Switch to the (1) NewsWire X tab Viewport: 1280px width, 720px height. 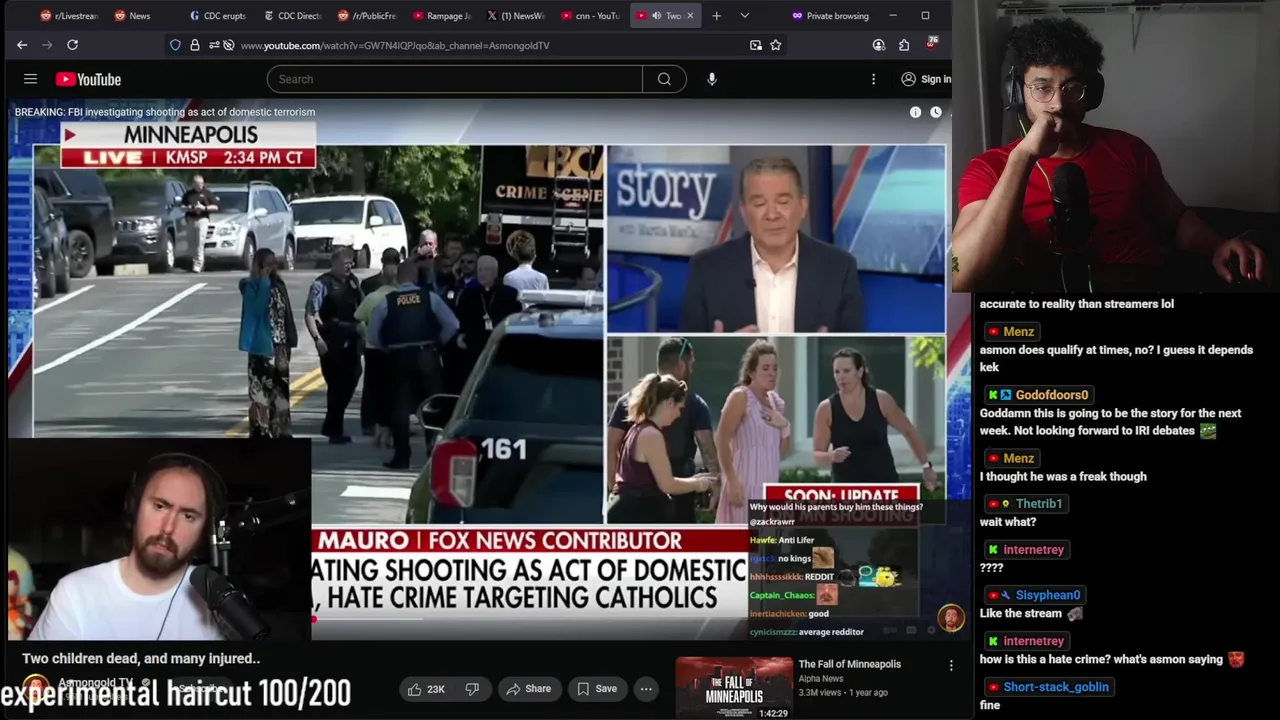click(516, 16)
